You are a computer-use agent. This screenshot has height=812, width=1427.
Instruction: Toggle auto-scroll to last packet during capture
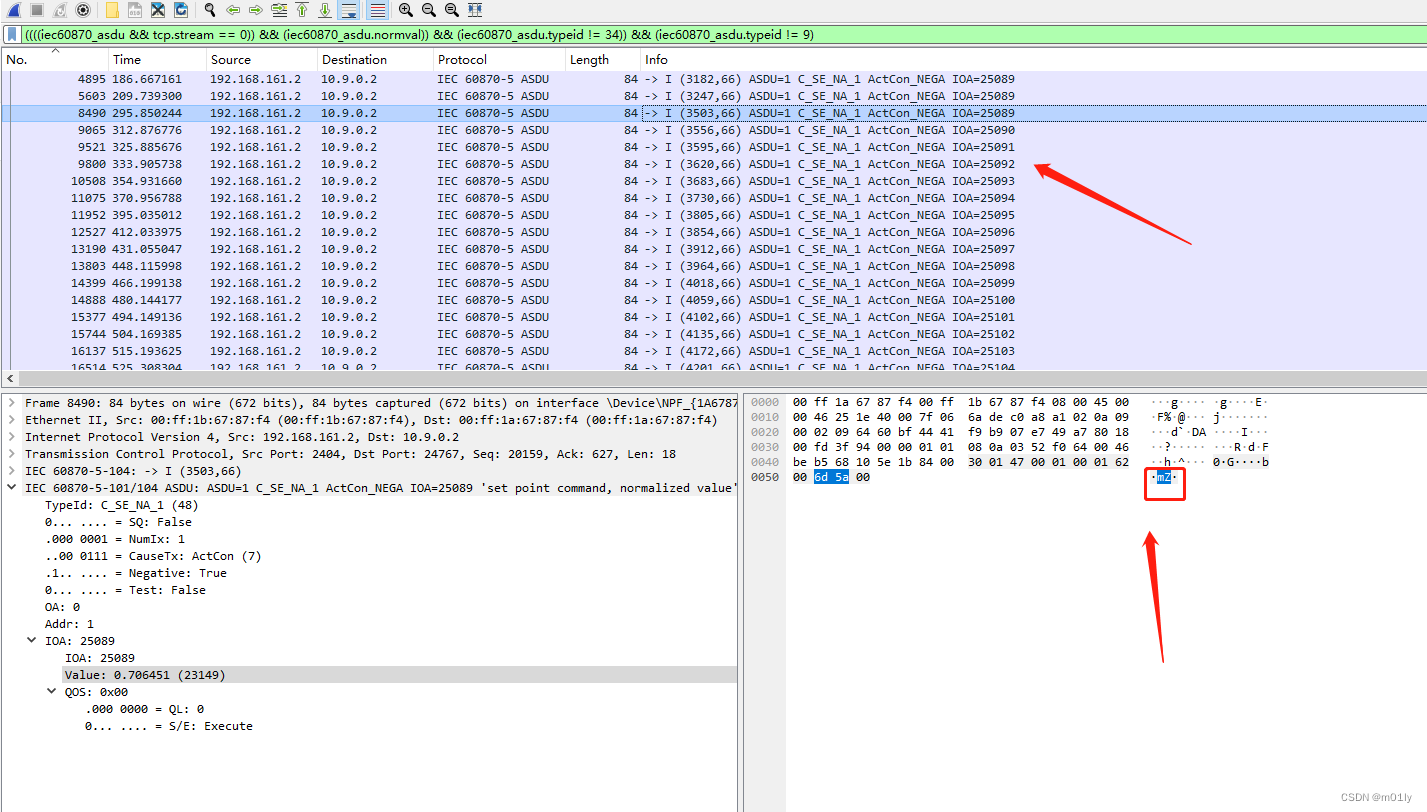(x=349, y=10)
